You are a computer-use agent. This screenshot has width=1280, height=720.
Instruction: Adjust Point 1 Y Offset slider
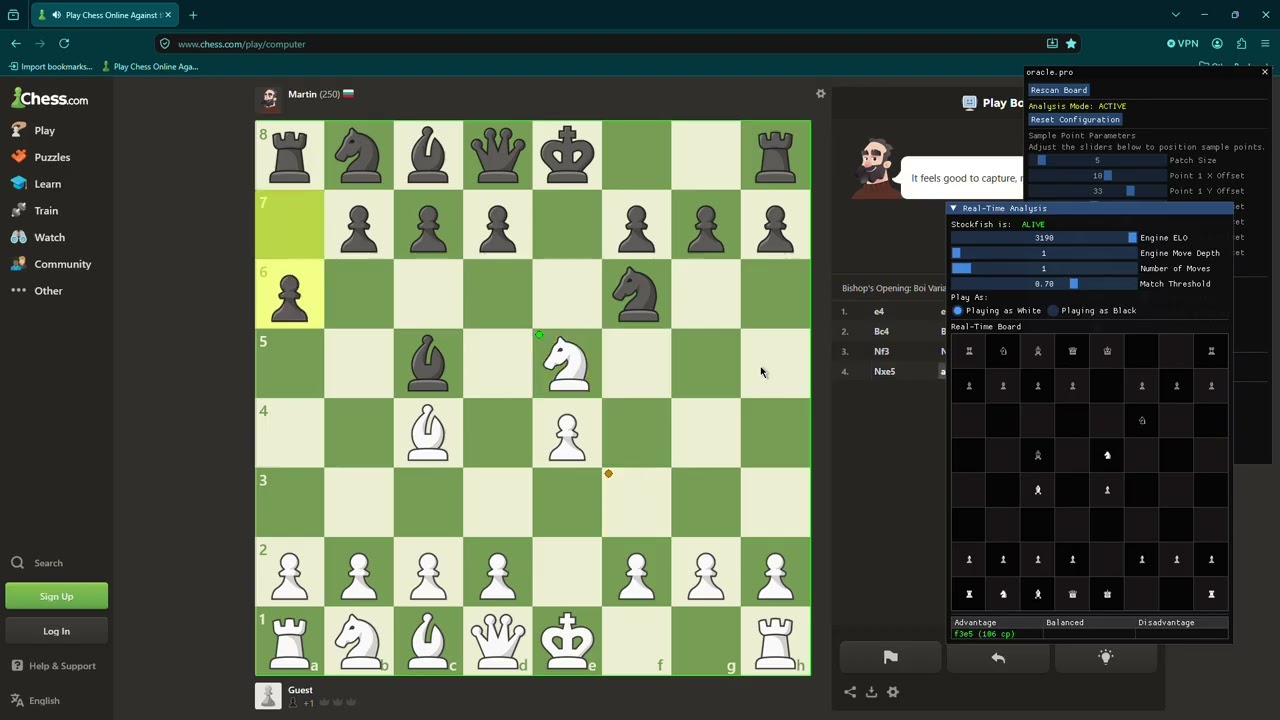1097,191
